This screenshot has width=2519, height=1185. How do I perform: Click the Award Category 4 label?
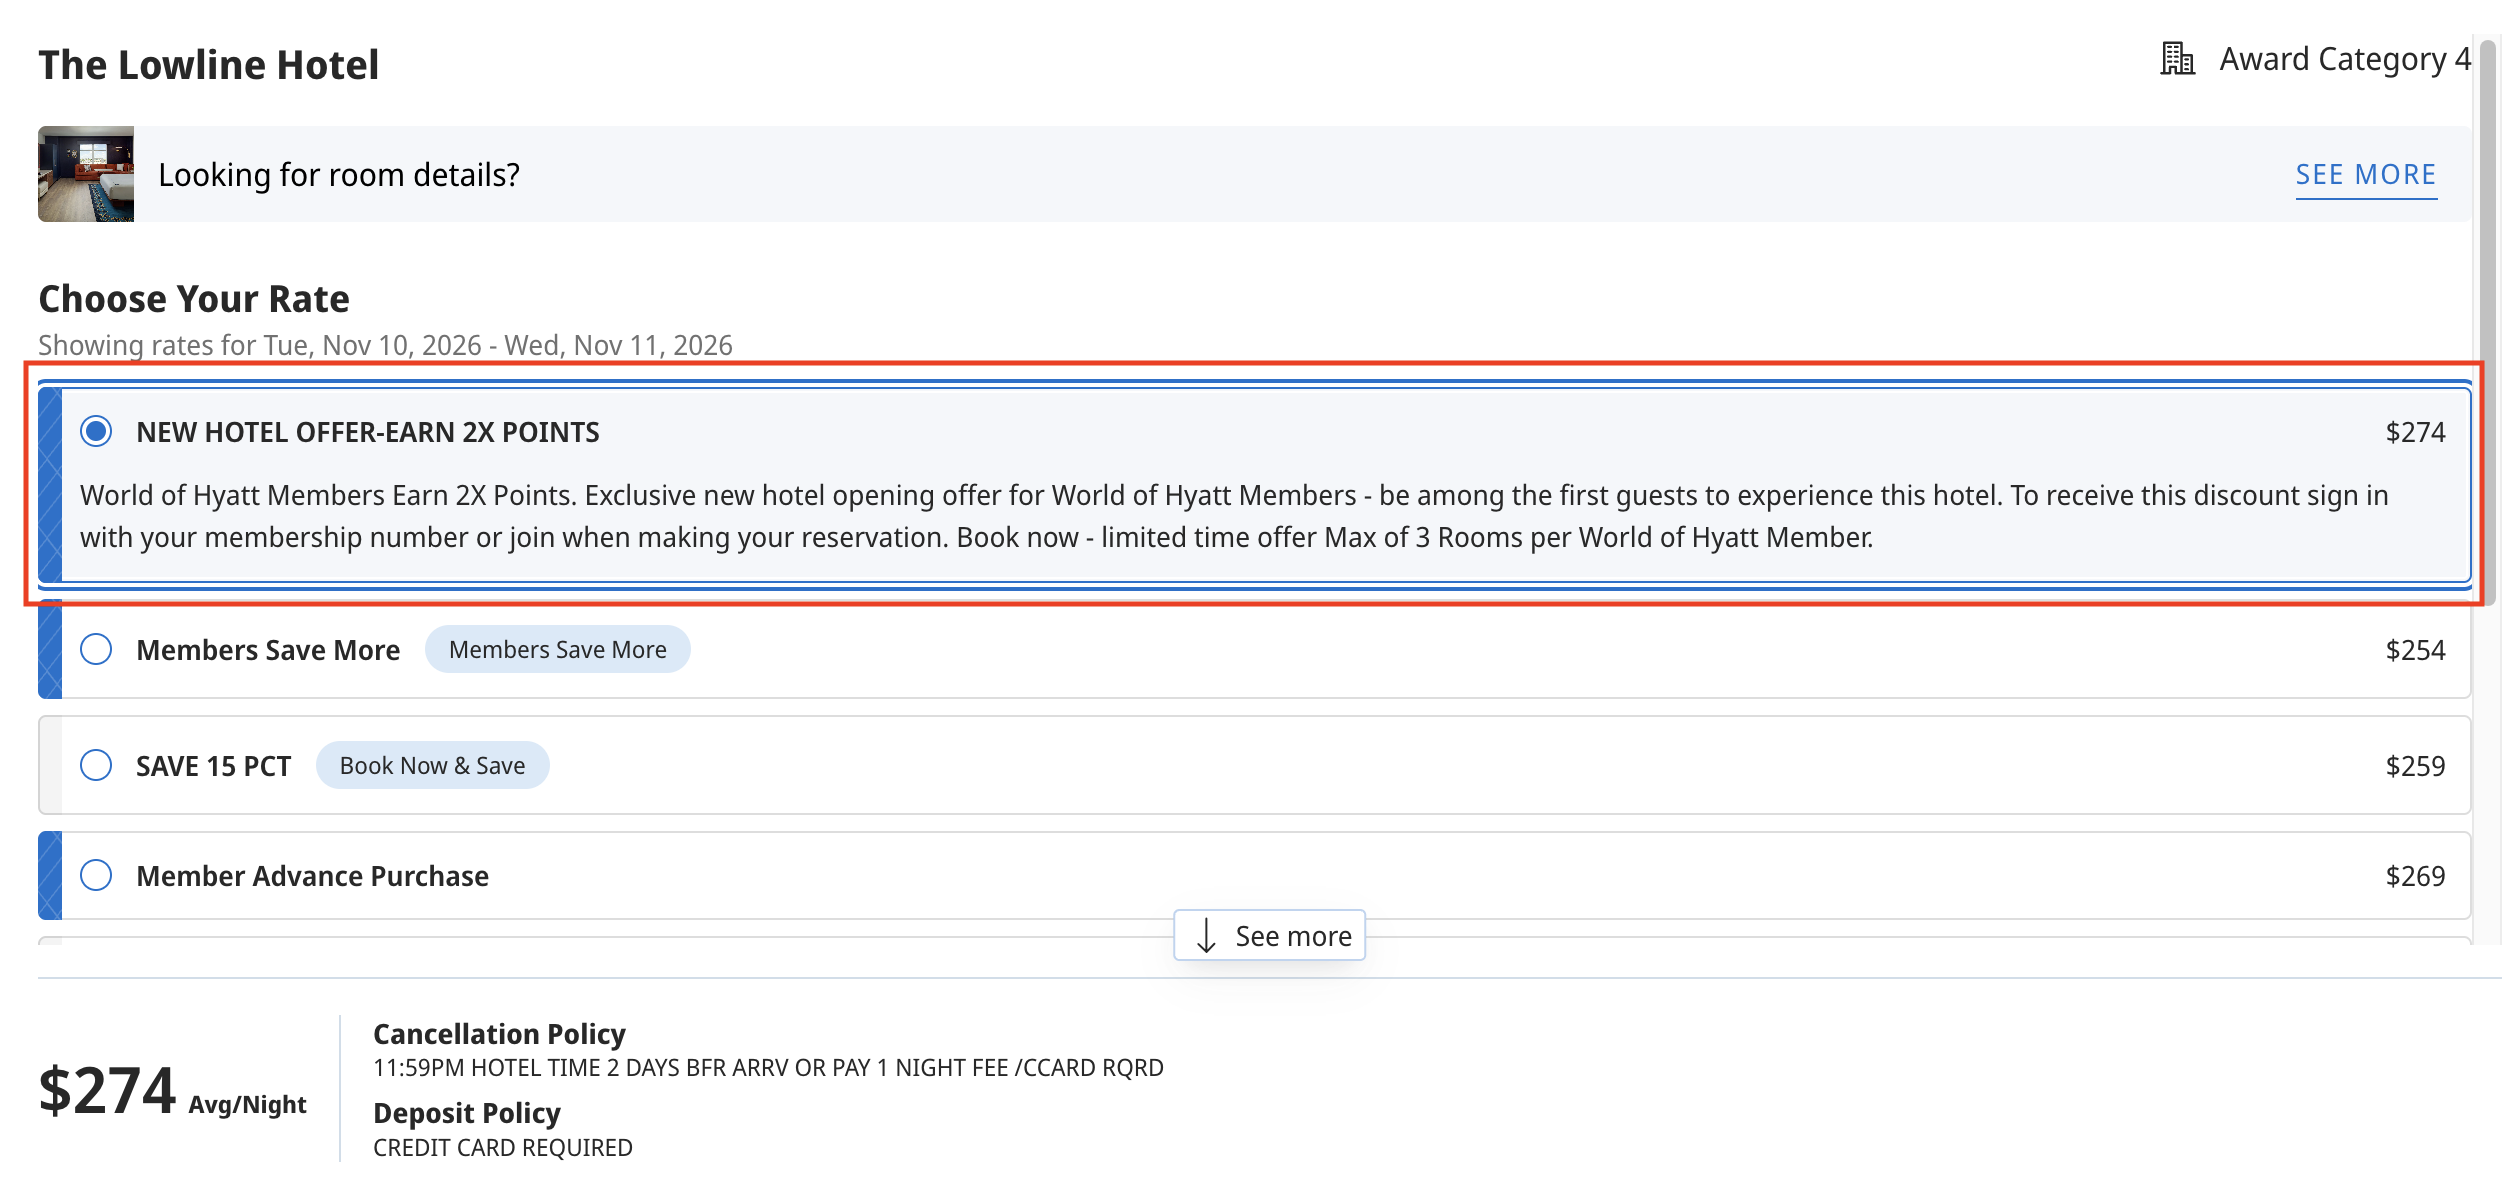pos(2345,59)
